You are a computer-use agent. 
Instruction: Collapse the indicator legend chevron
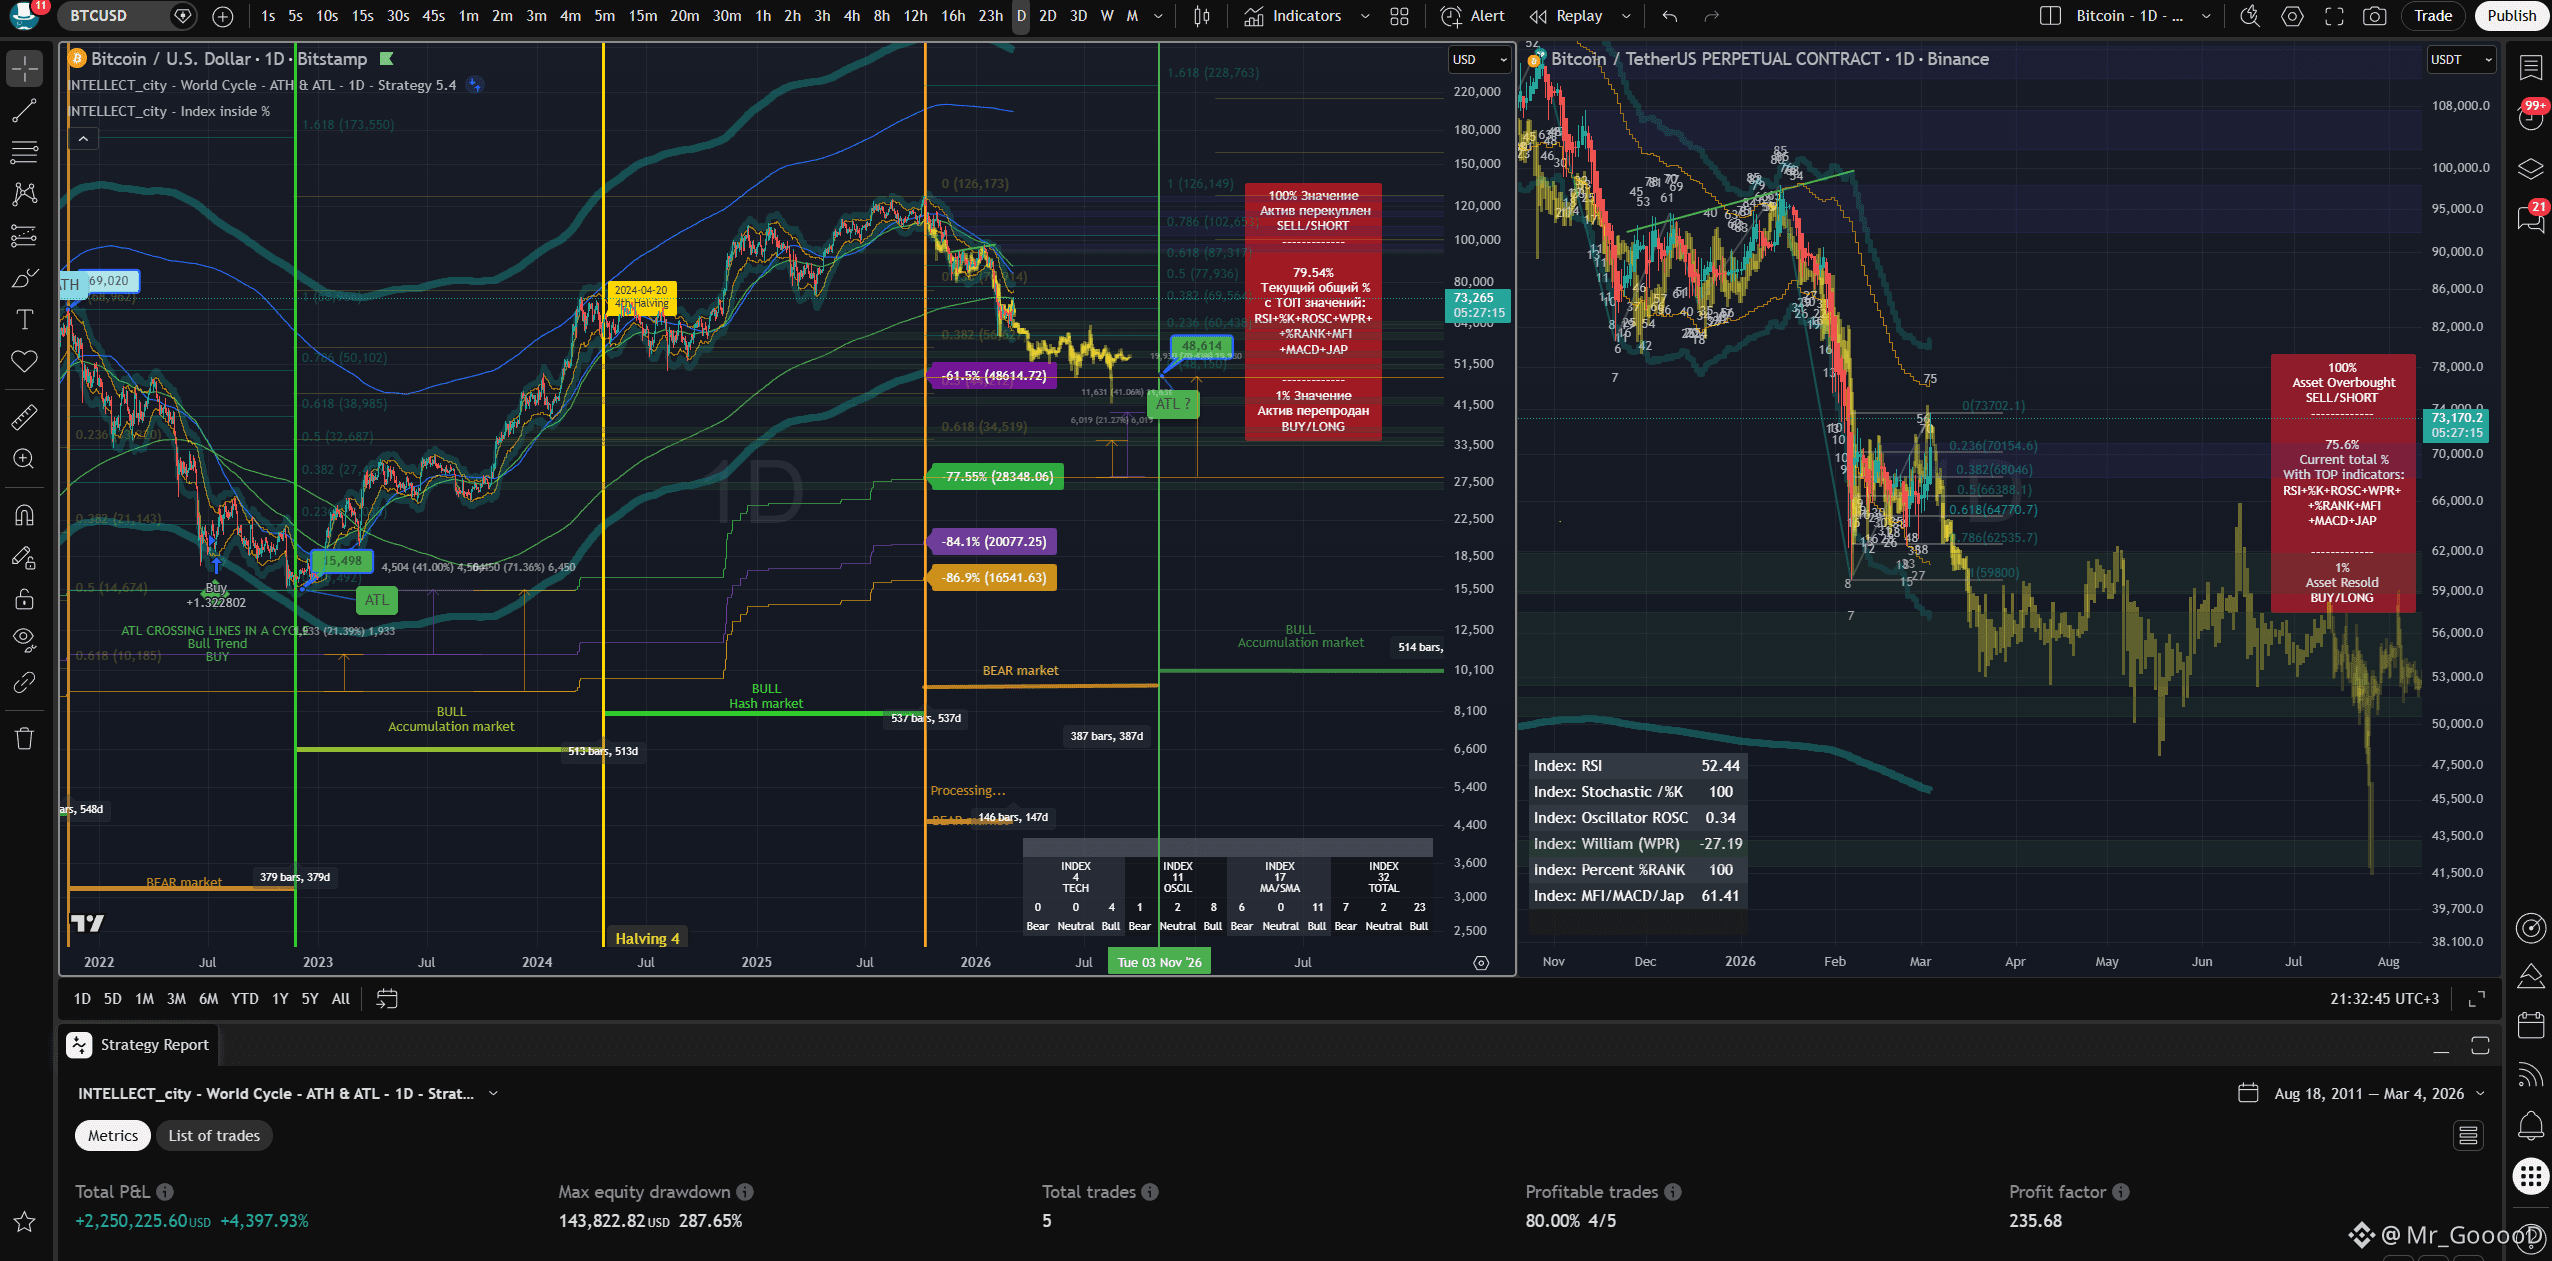84,139
